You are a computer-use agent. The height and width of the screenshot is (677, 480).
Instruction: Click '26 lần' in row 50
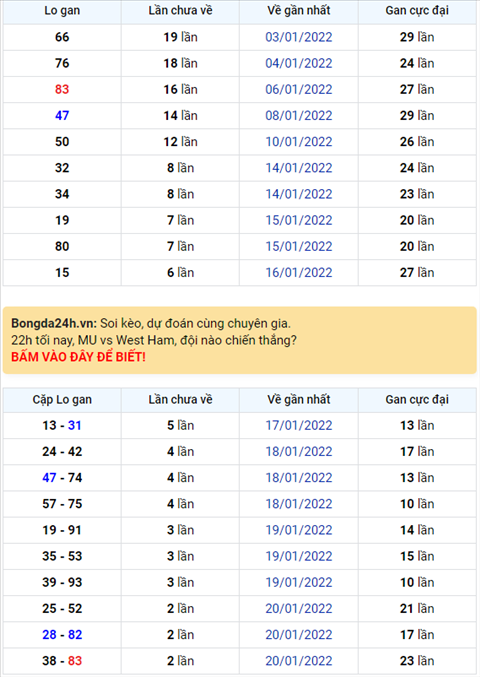pos(417,142)
